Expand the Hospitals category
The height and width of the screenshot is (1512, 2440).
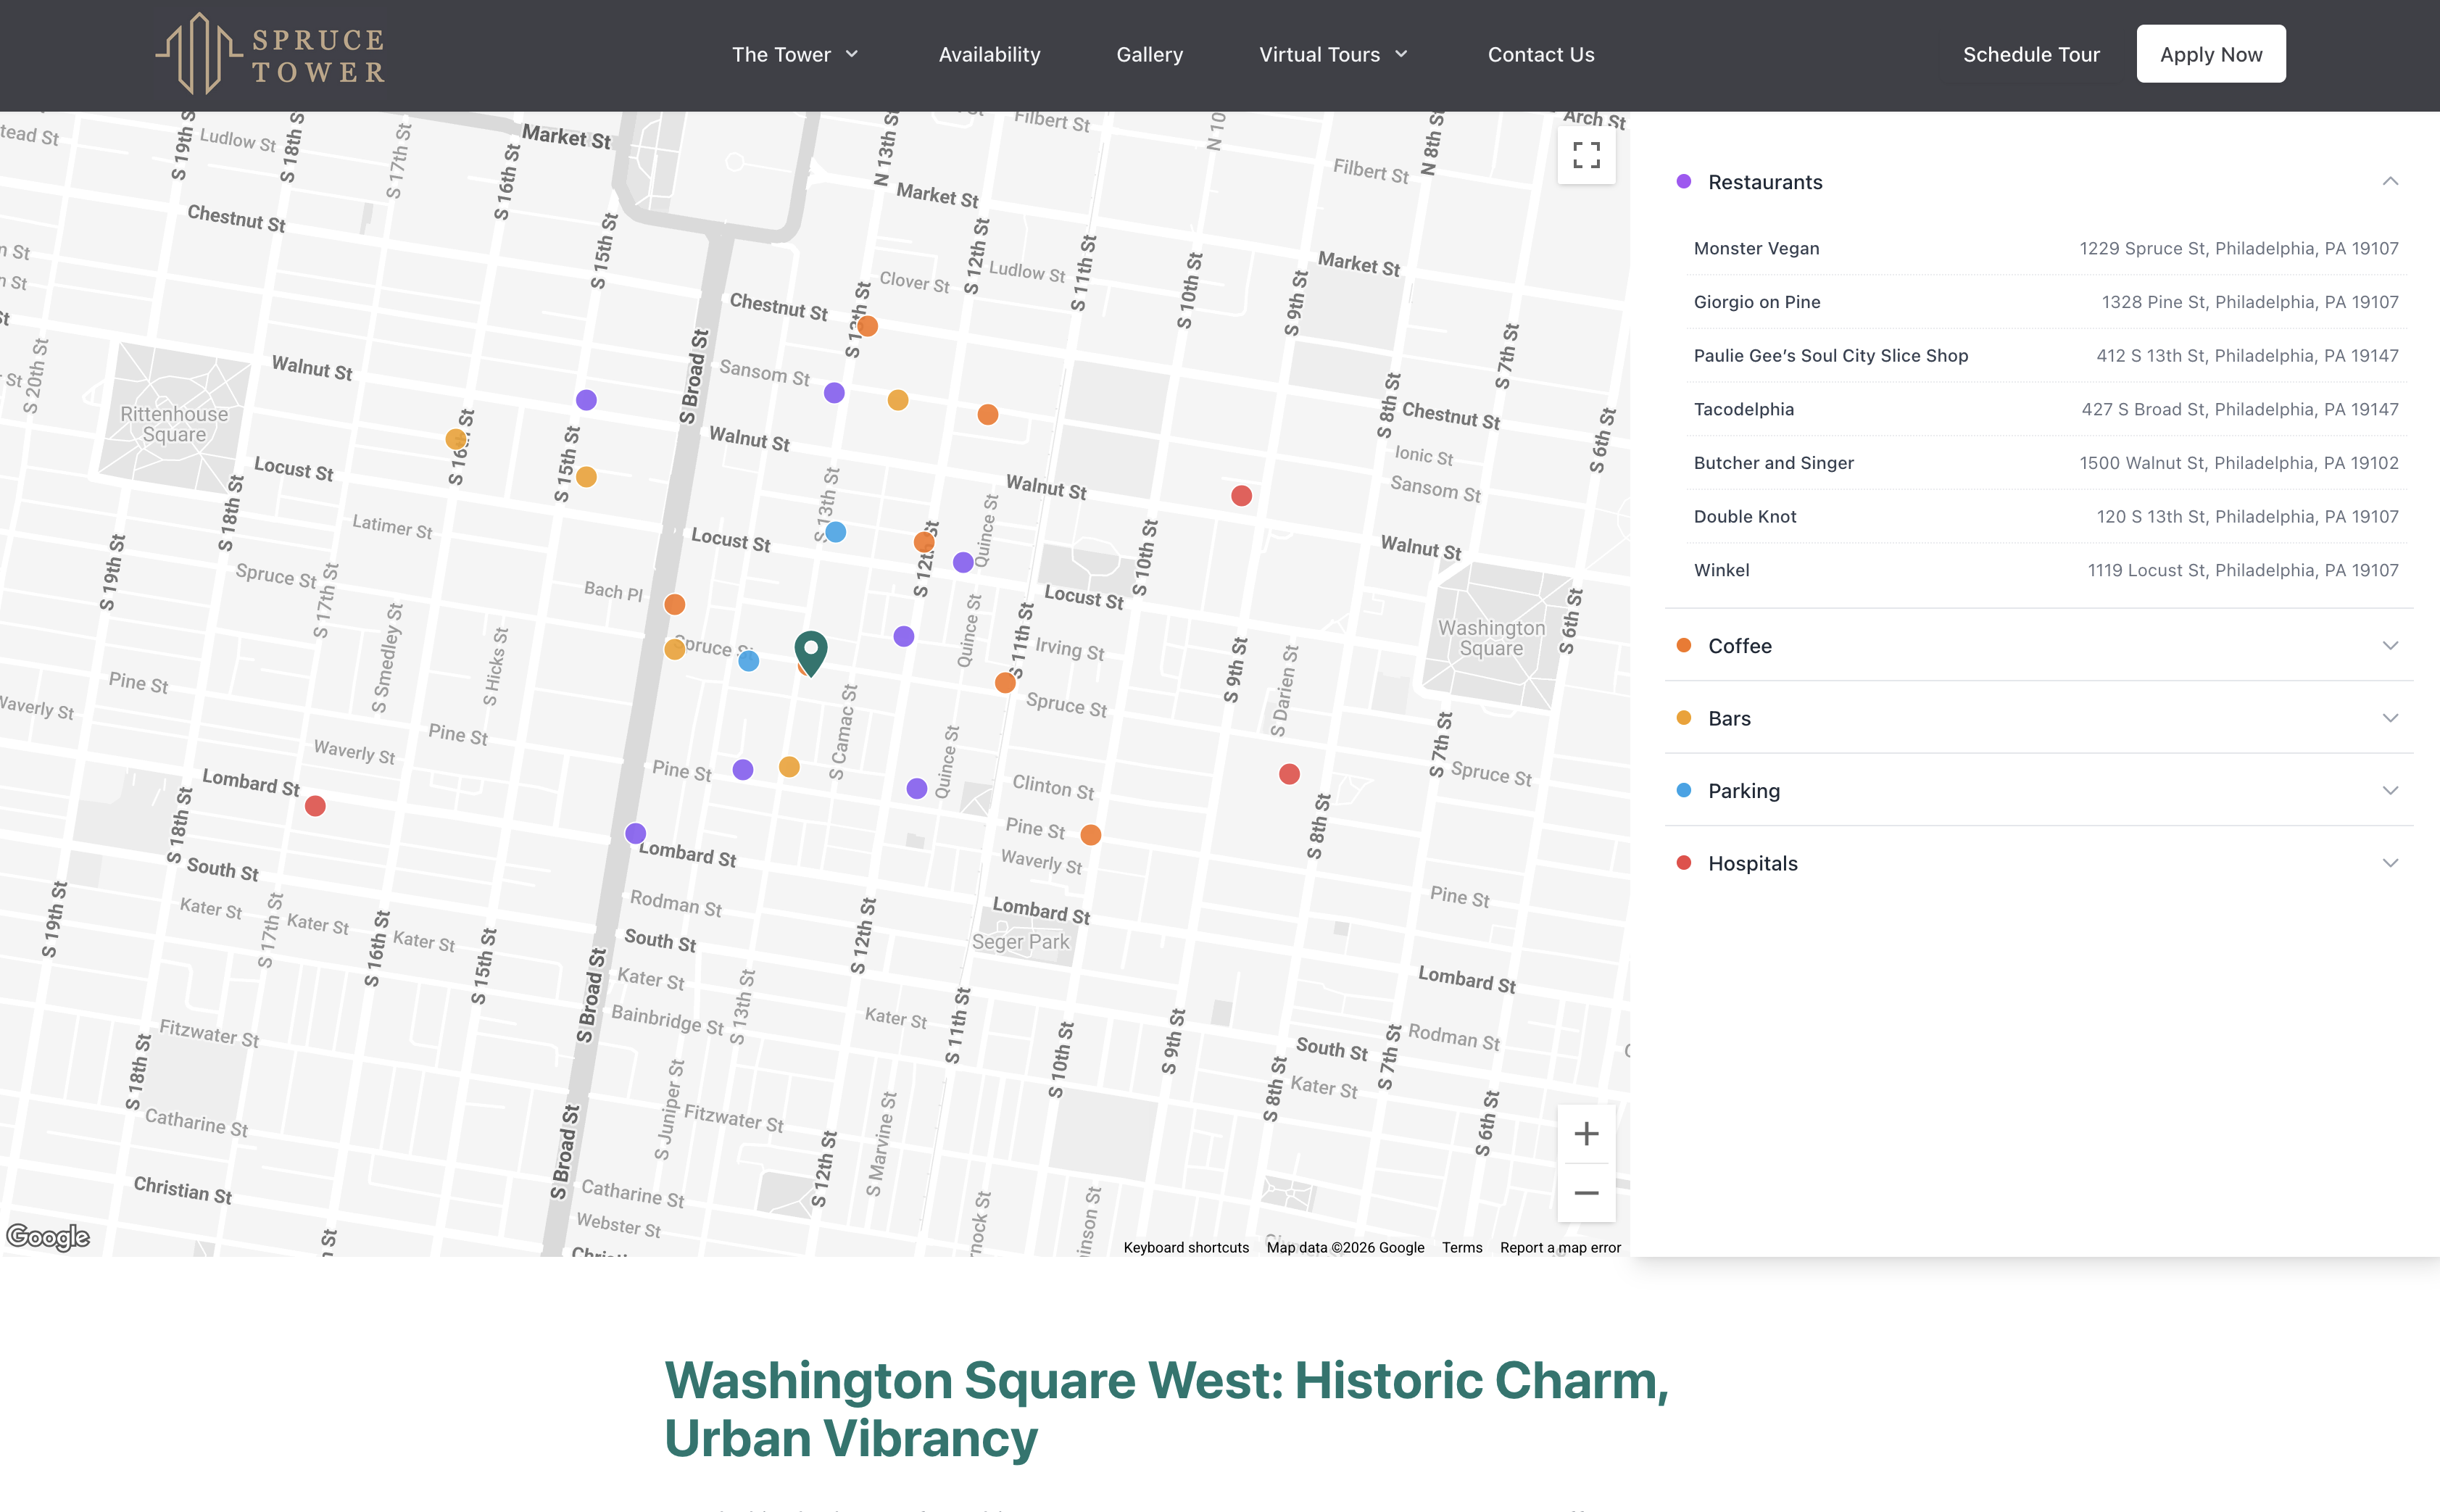(x=2038, y=863)
